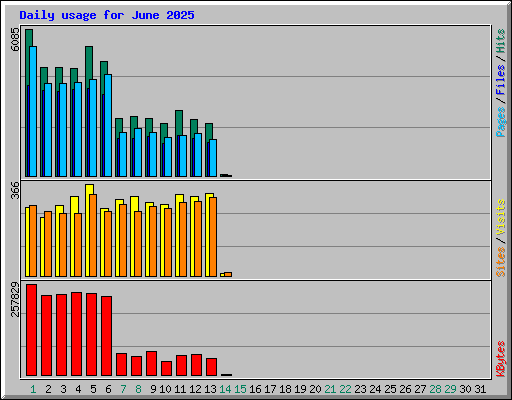Select the cyan Pages bar for day 1

tap(33, 111)
